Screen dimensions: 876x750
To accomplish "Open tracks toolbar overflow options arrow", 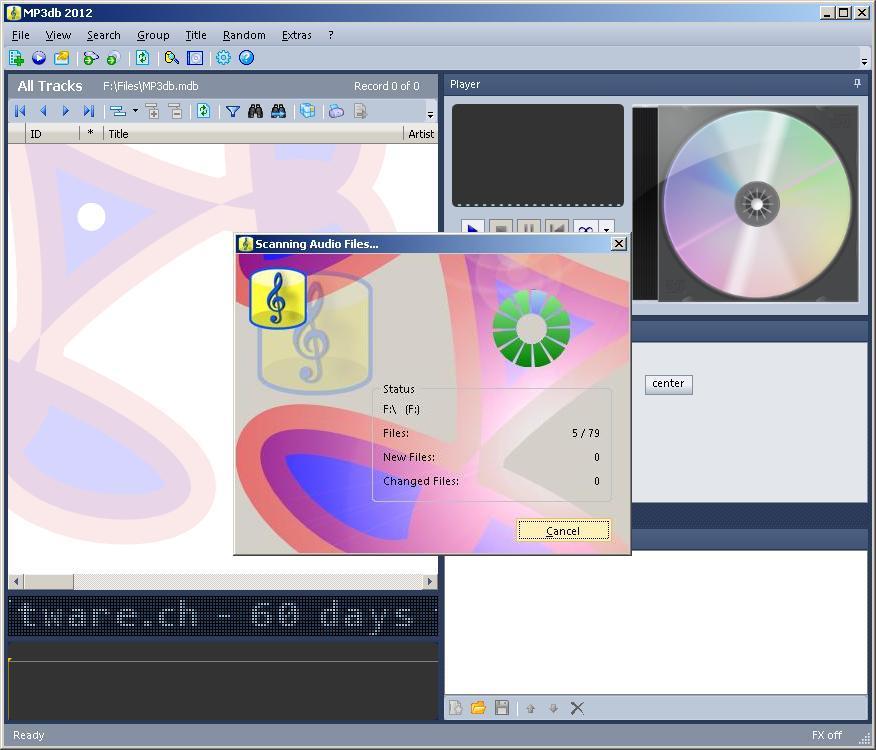I will (x=430, y=115).
